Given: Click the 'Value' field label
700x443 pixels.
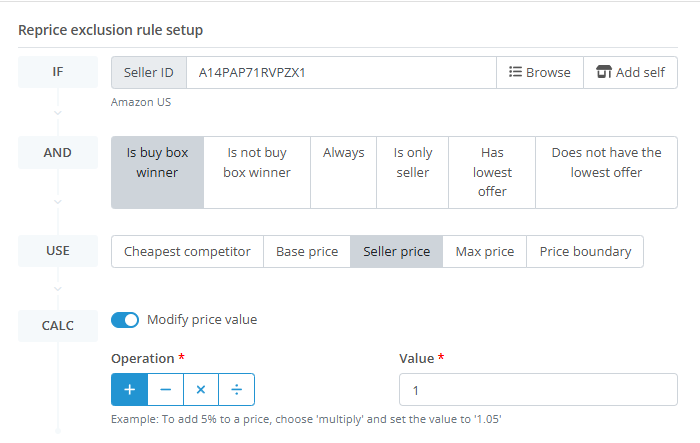Looking at the screenshot, I should 417,359.
